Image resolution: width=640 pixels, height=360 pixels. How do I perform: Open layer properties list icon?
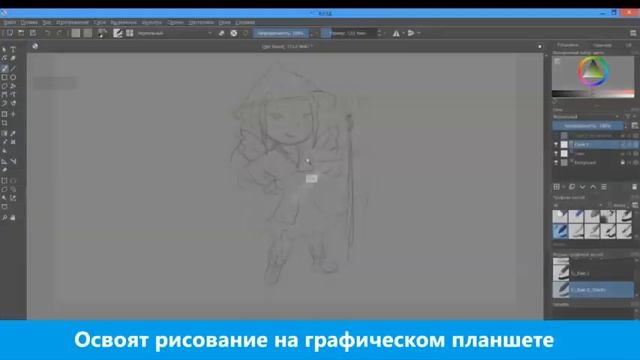604,187
